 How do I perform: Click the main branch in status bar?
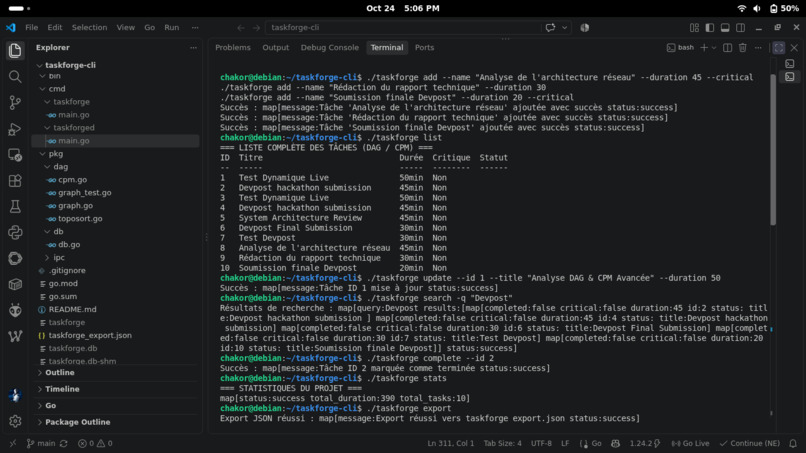pos(41,443)
